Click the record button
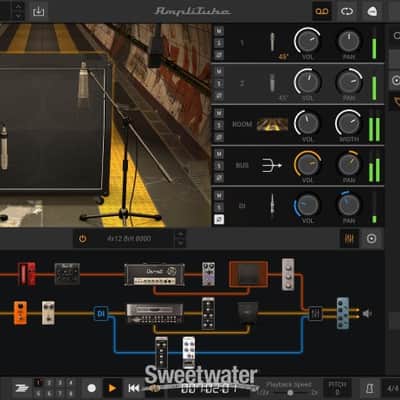Screen dimensions: 400x400 (92, 388)
